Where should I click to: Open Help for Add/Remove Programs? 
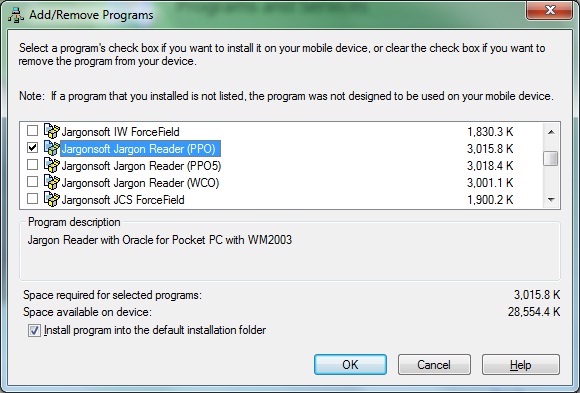coord(521,365)
